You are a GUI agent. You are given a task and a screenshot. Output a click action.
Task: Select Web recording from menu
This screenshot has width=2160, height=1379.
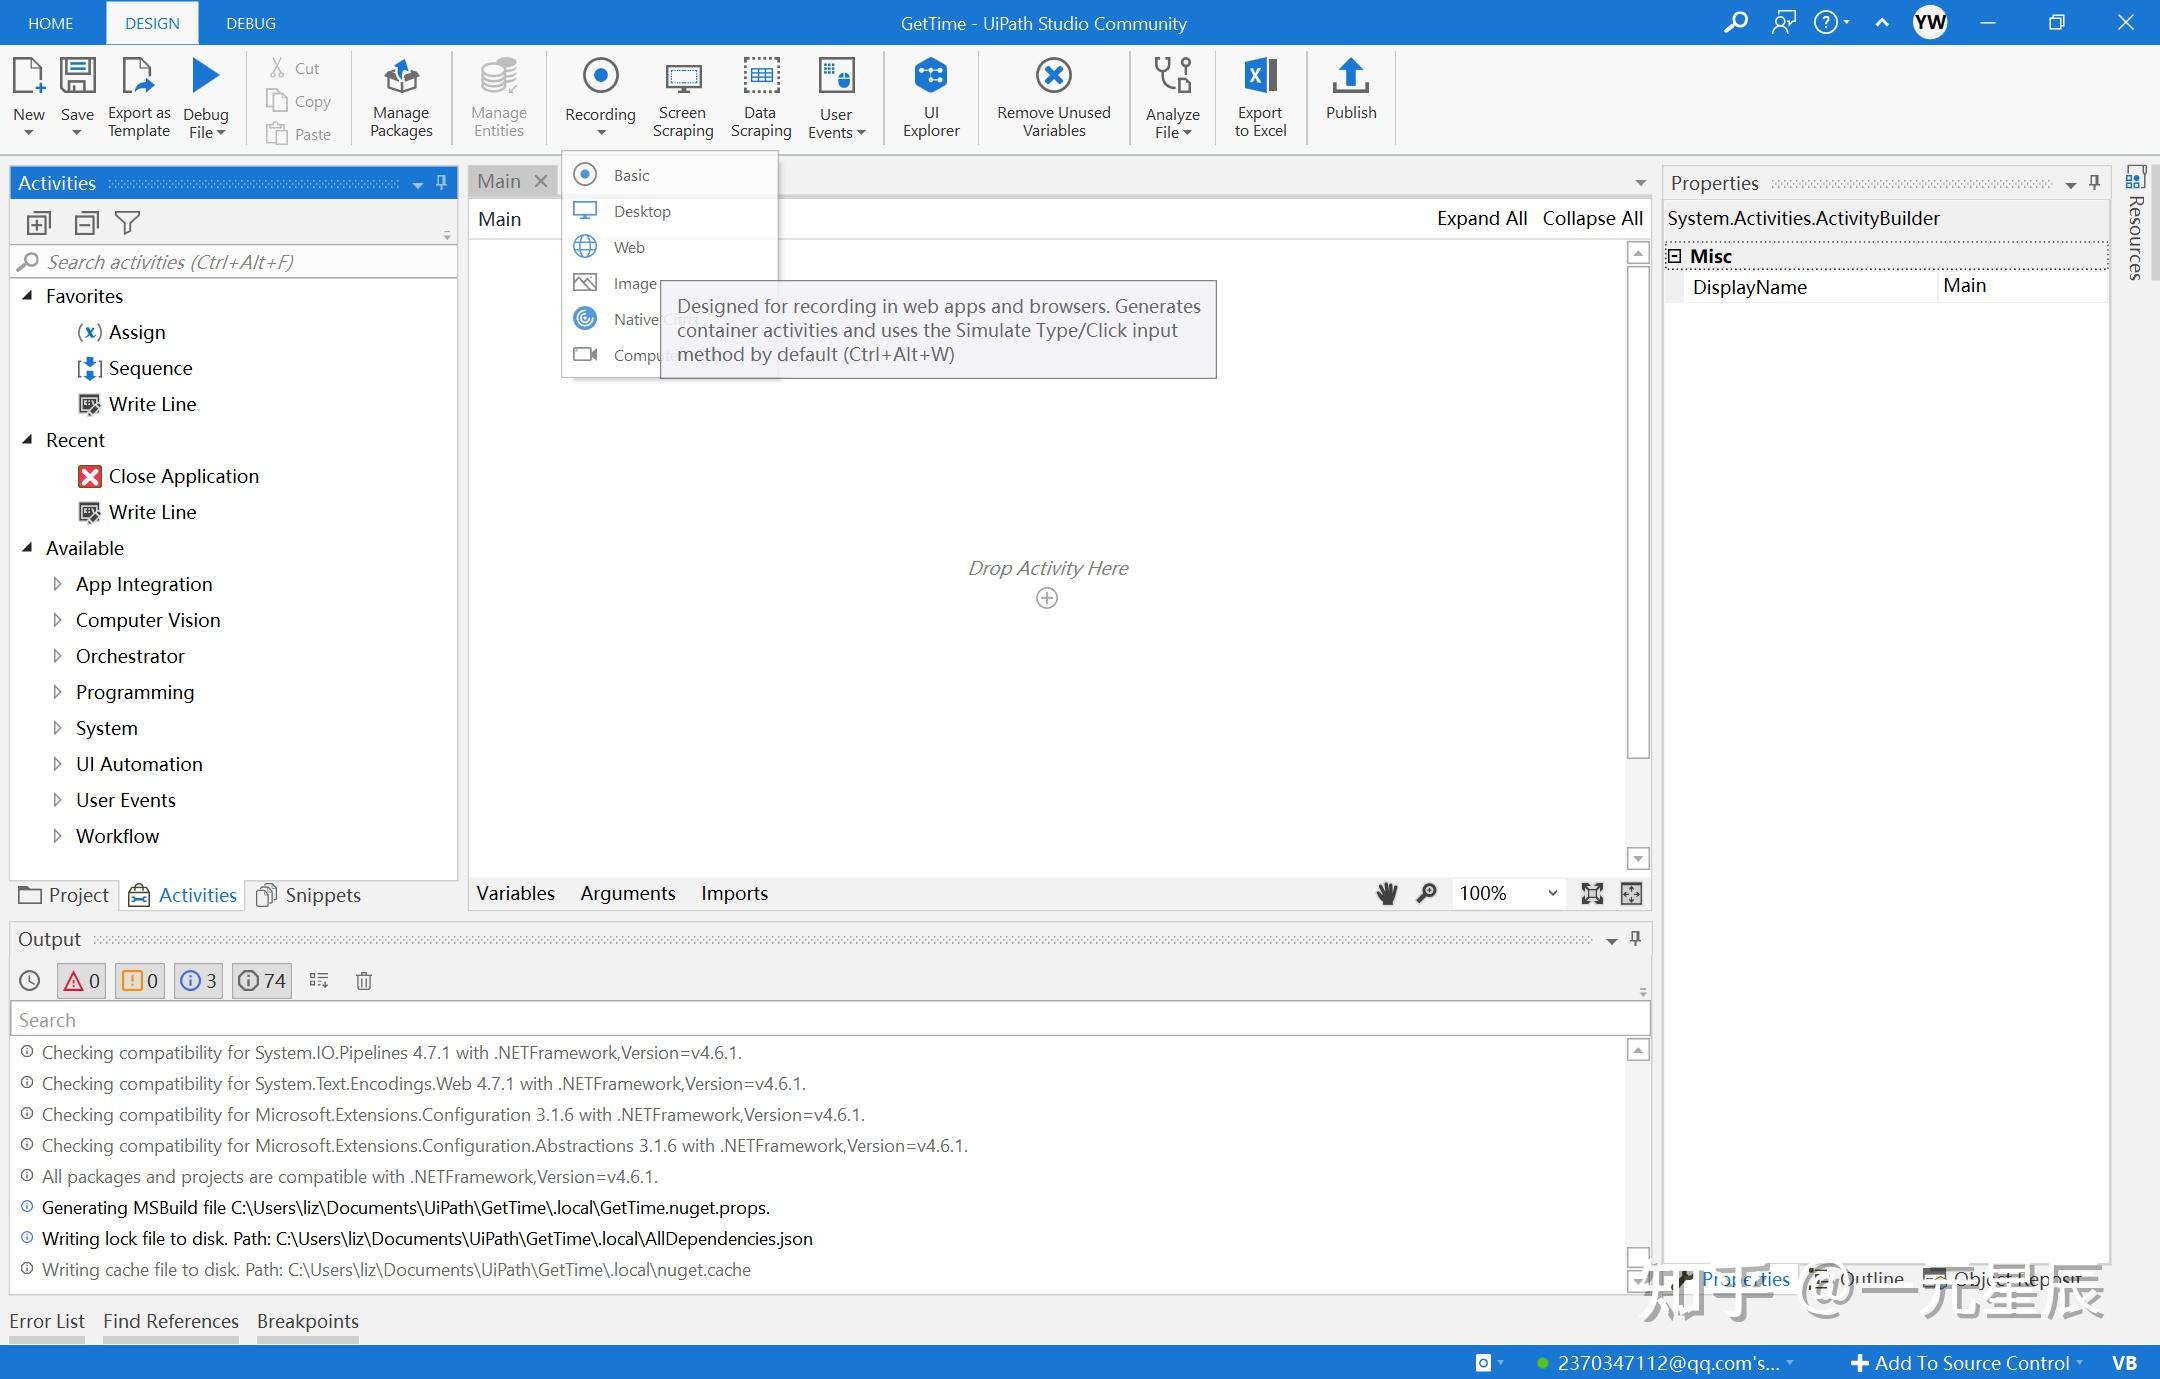628,247
